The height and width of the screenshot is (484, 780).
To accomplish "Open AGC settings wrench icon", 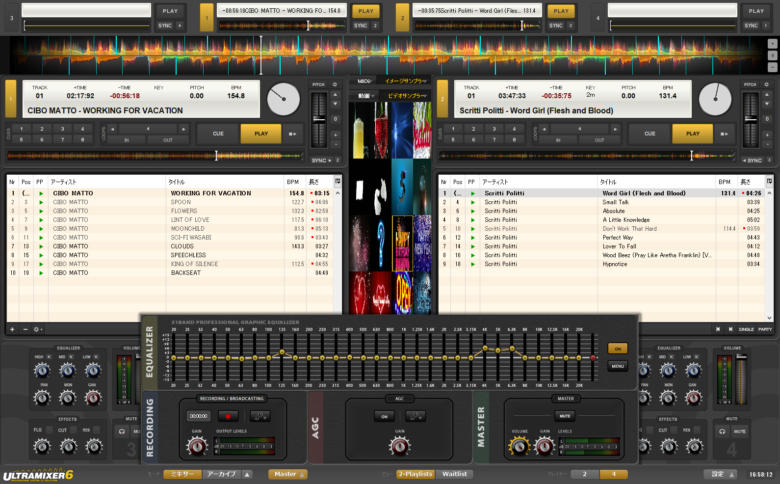I will [415, 416].
